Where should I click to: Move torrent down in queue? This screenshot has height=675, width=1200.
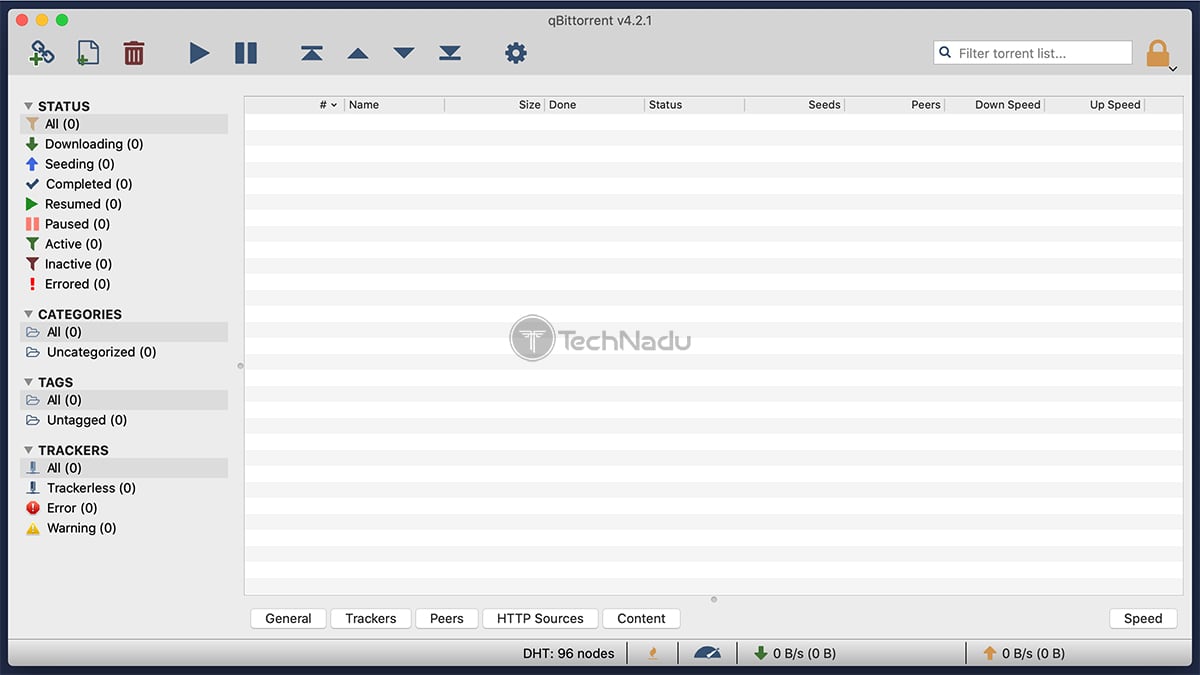point(404,53)
